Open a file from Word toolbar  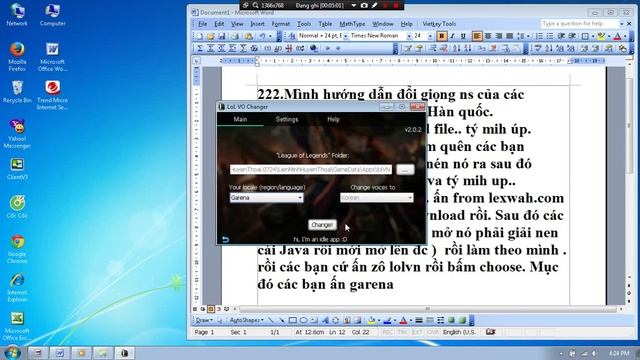tap(211, 36)
